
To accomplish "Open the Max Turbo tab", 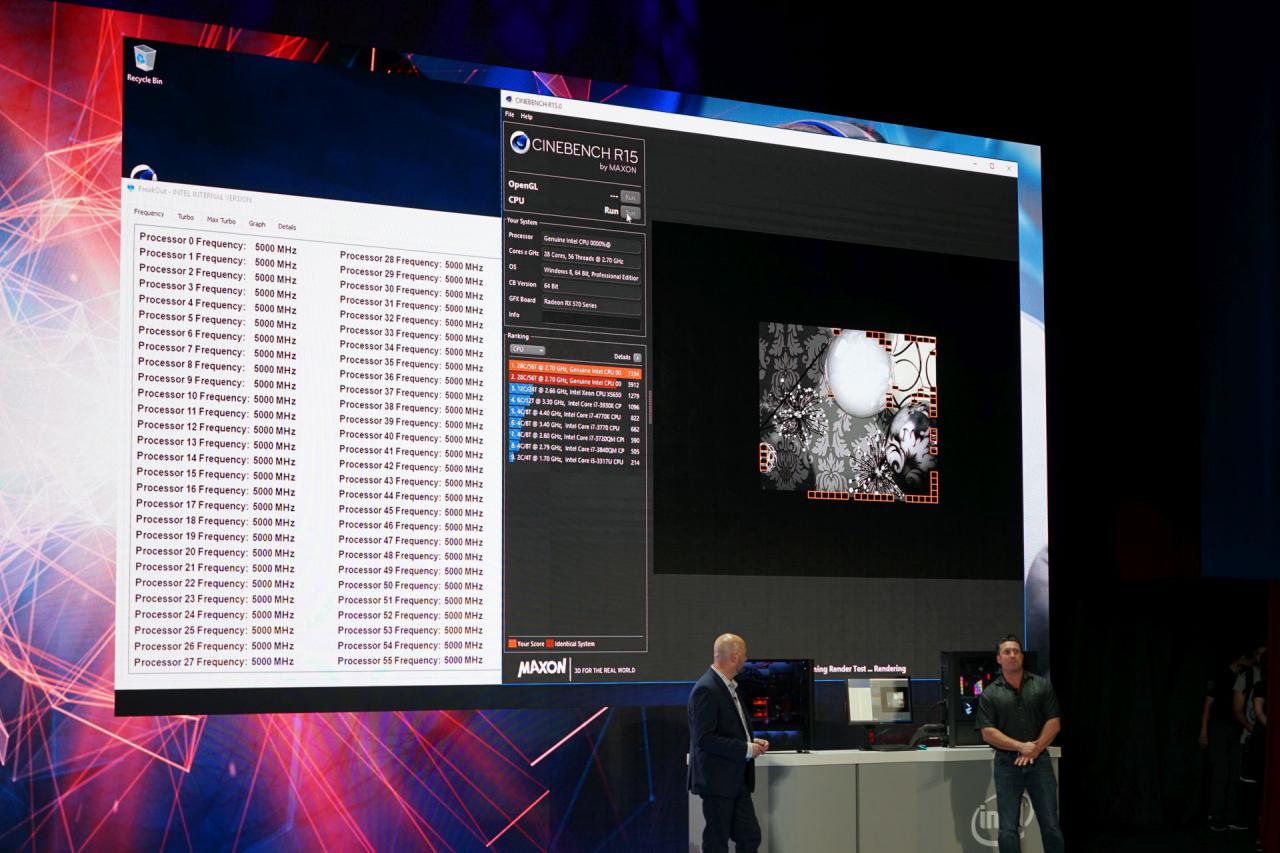I will click(x=221, y=221).
